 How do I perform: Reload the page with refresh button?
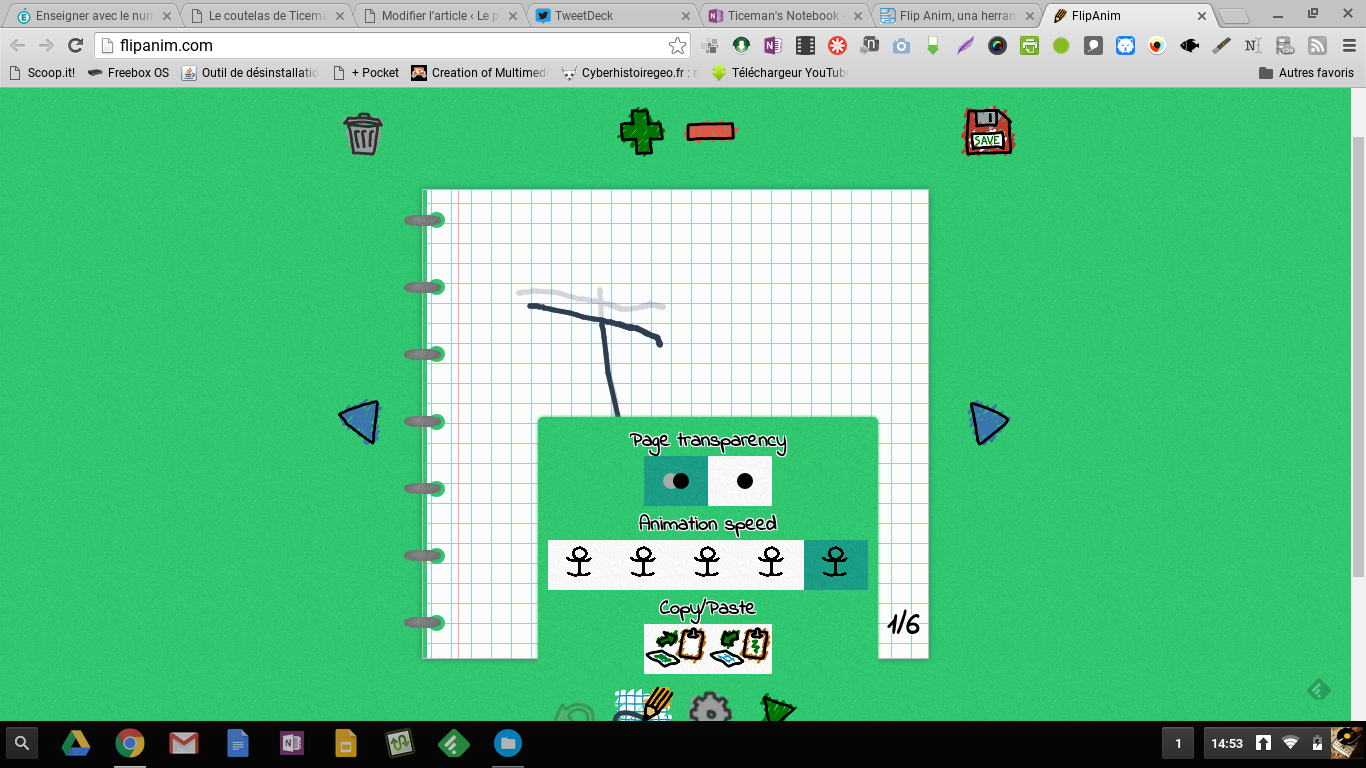coord(75,45)
